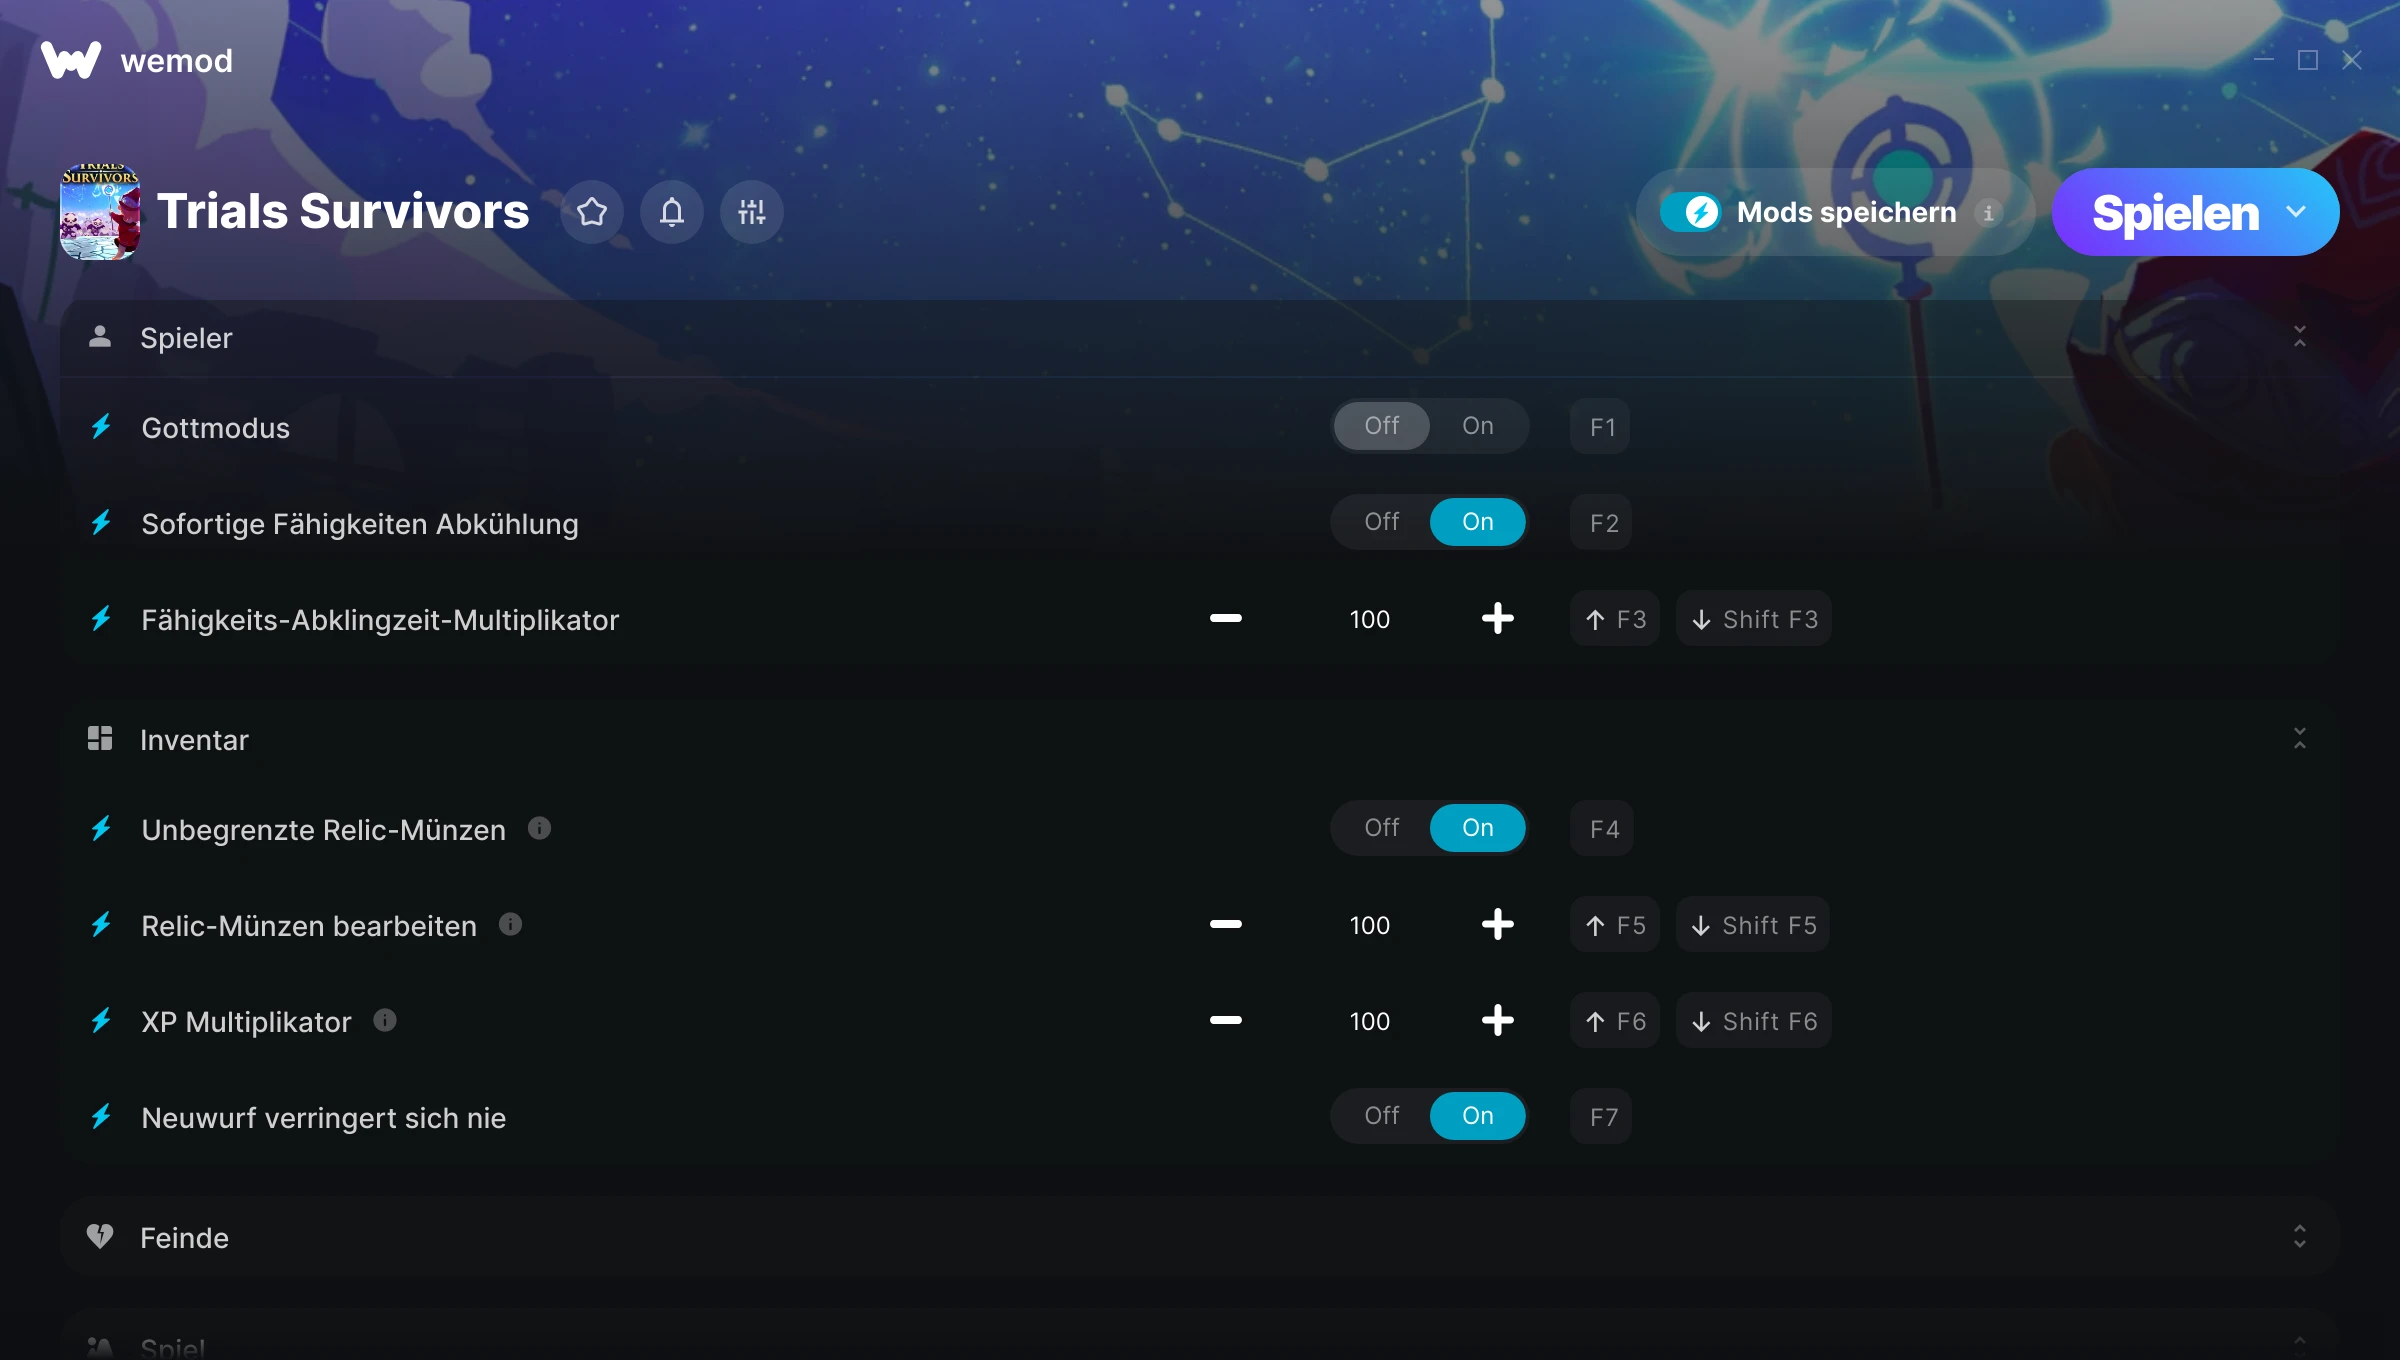This screenshot has width=2400, height=1360.
Task: Select On for Unbegrenzte Relic-Münzen
Action: point(1478,828)
